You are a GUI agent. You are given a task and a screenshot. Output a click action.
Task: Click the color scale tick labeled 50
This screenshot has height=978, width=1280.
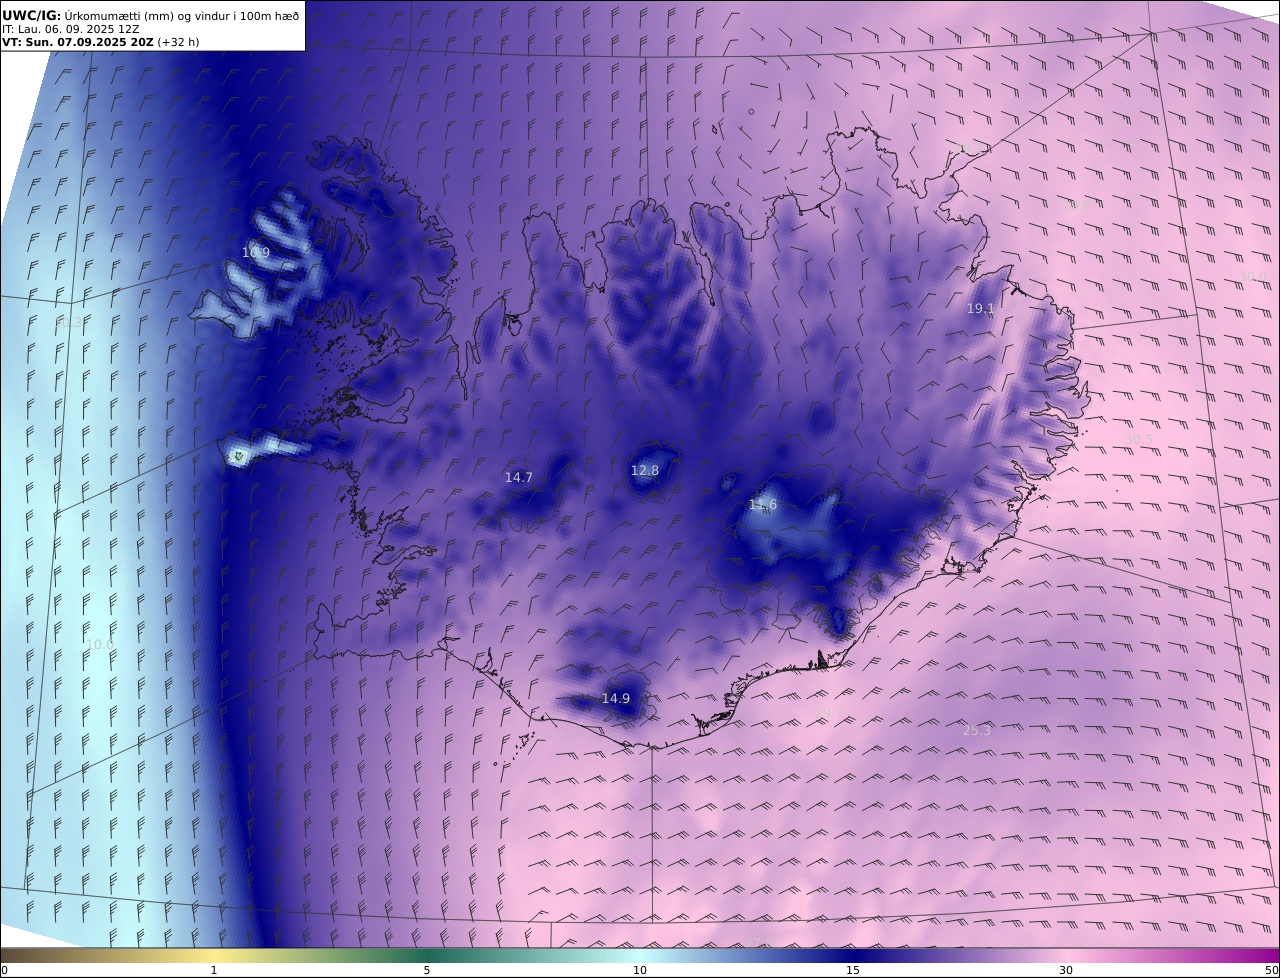click(x=1271, y=970)
